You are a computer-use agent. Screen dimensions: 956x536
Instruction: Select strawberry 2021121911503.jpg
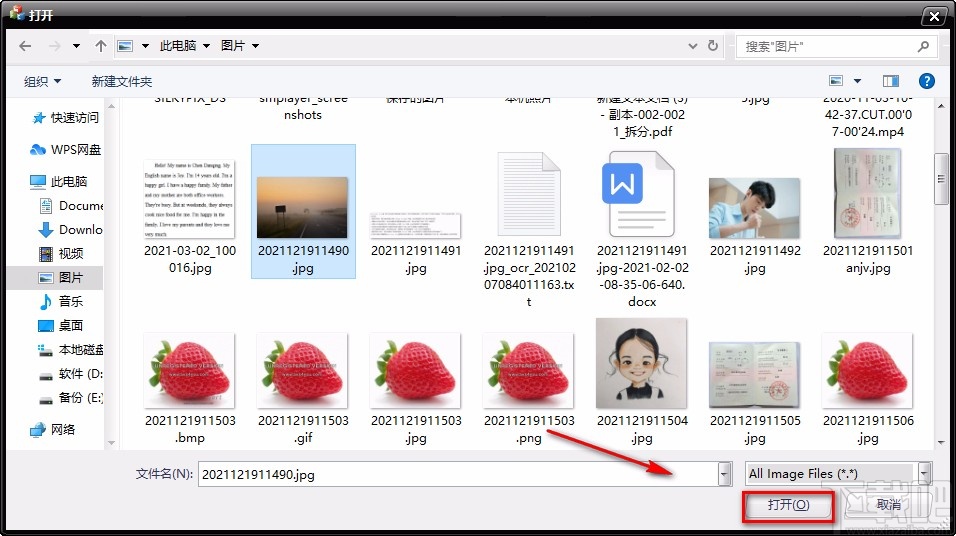(415, 370)
